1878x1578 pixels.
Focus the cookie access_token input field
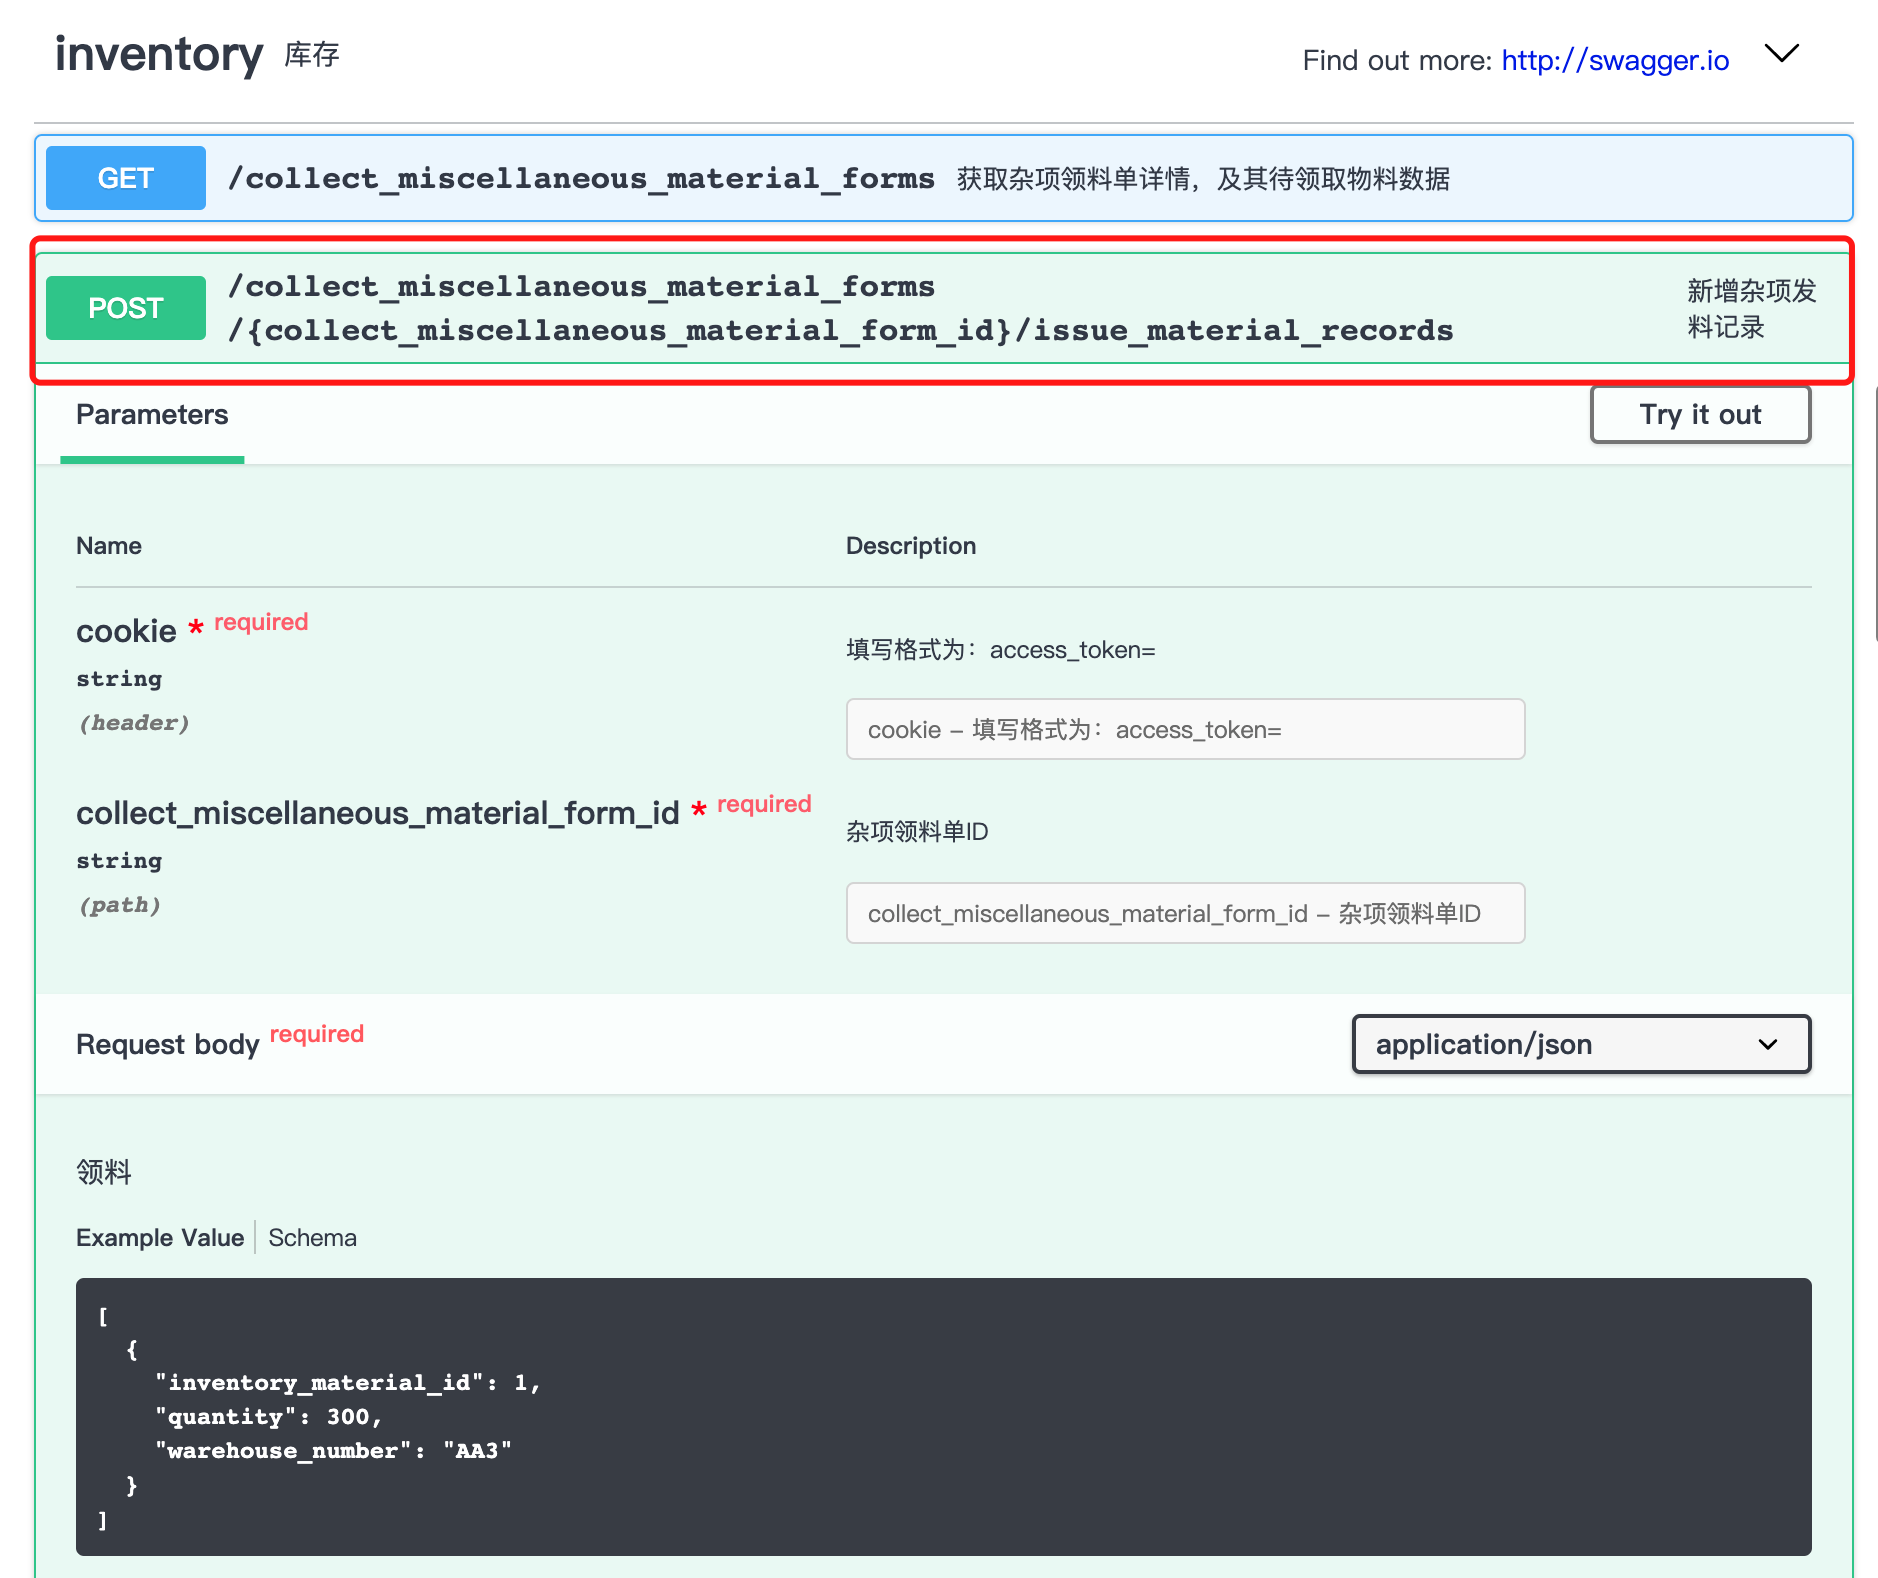(1184, 730)
